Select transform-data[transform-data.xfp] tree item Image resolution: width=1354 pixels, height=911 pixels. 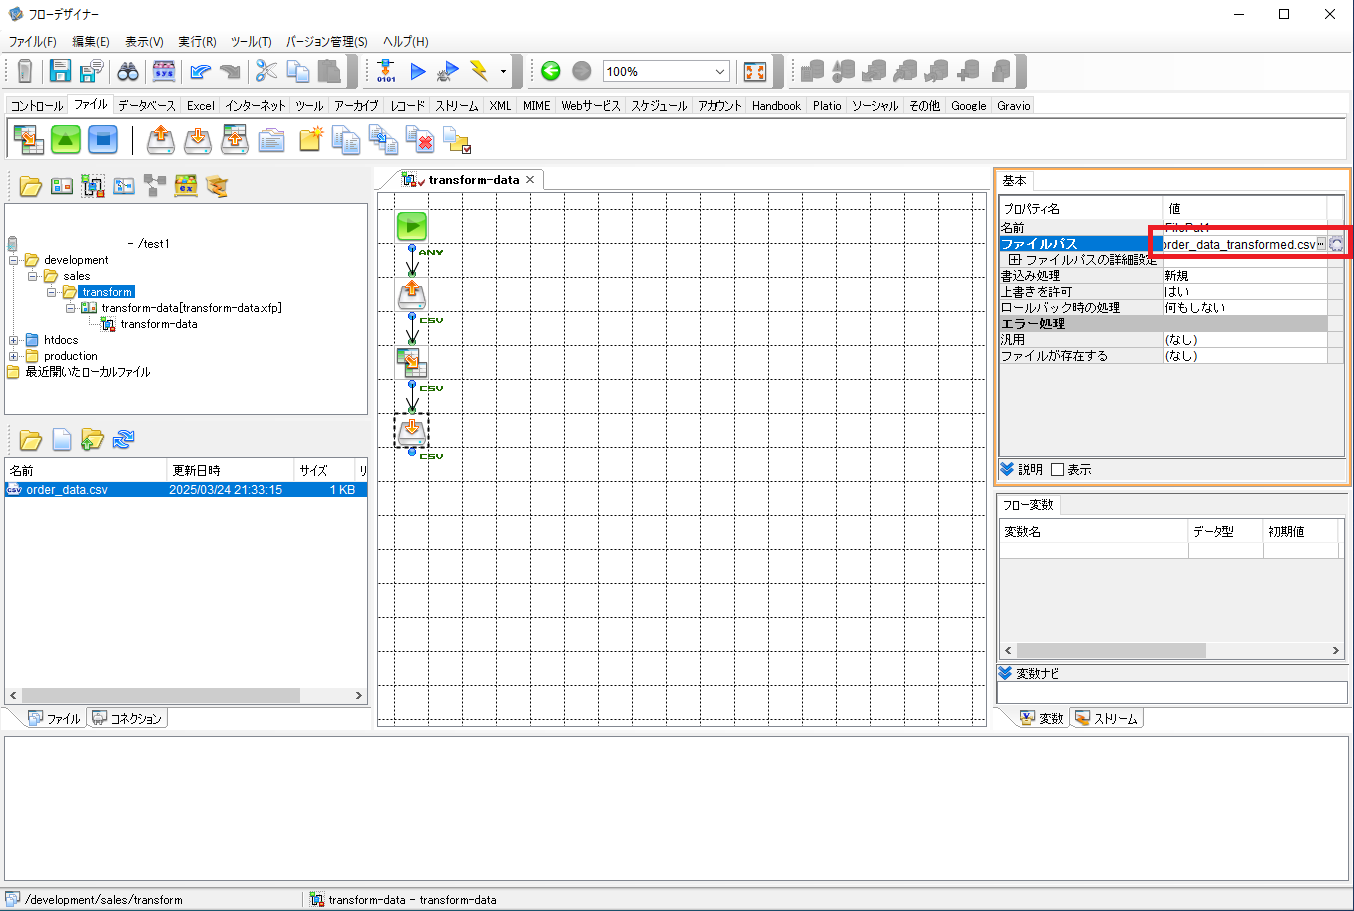191,308
